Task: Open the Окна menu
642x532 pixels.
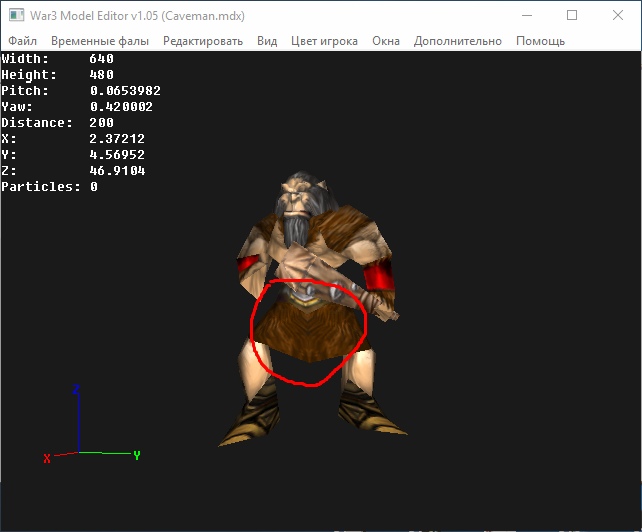Action: 386,41
